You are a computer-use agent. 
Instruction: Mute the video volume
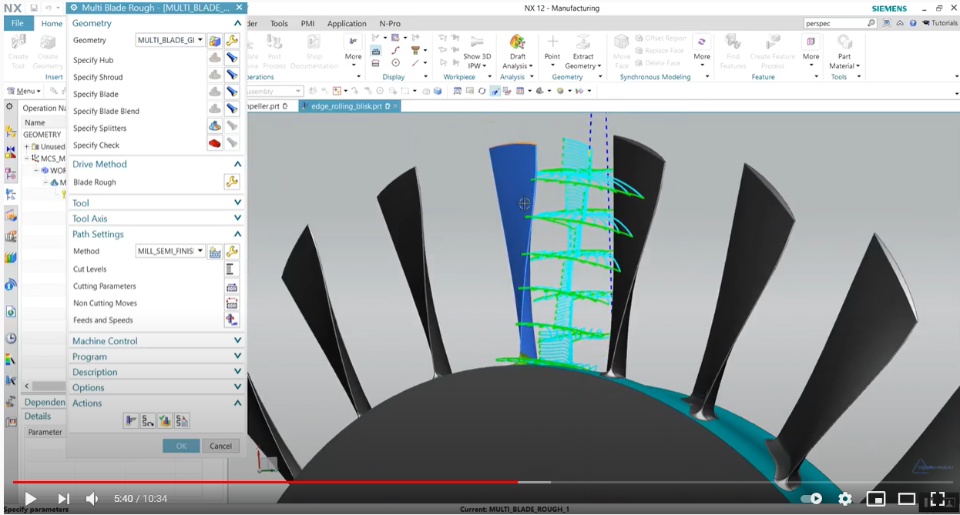[92, 499]
